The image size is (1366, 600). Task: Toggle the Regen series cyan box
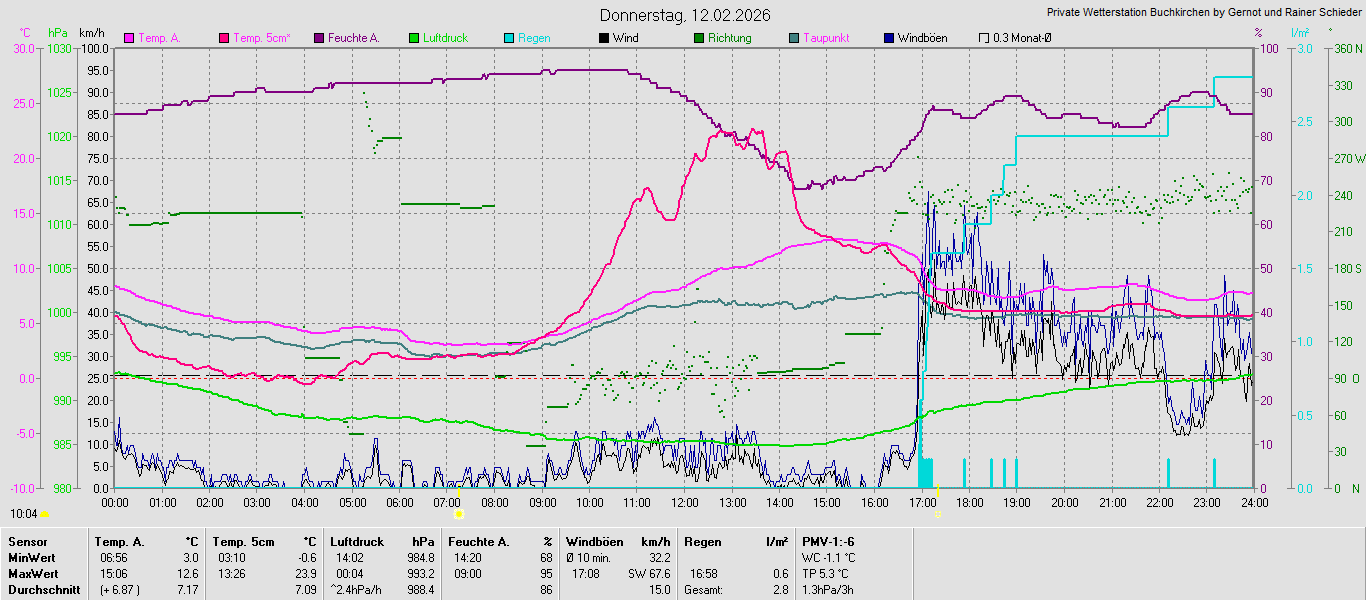(509, 38)
